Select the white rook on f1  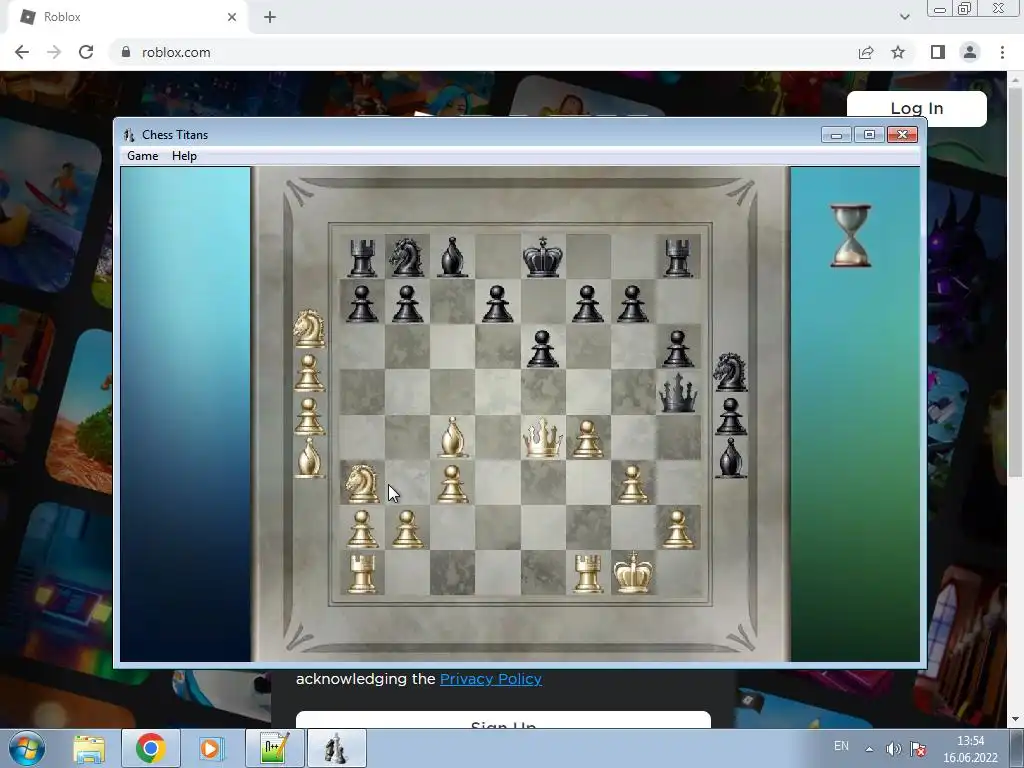pos(588,573)
